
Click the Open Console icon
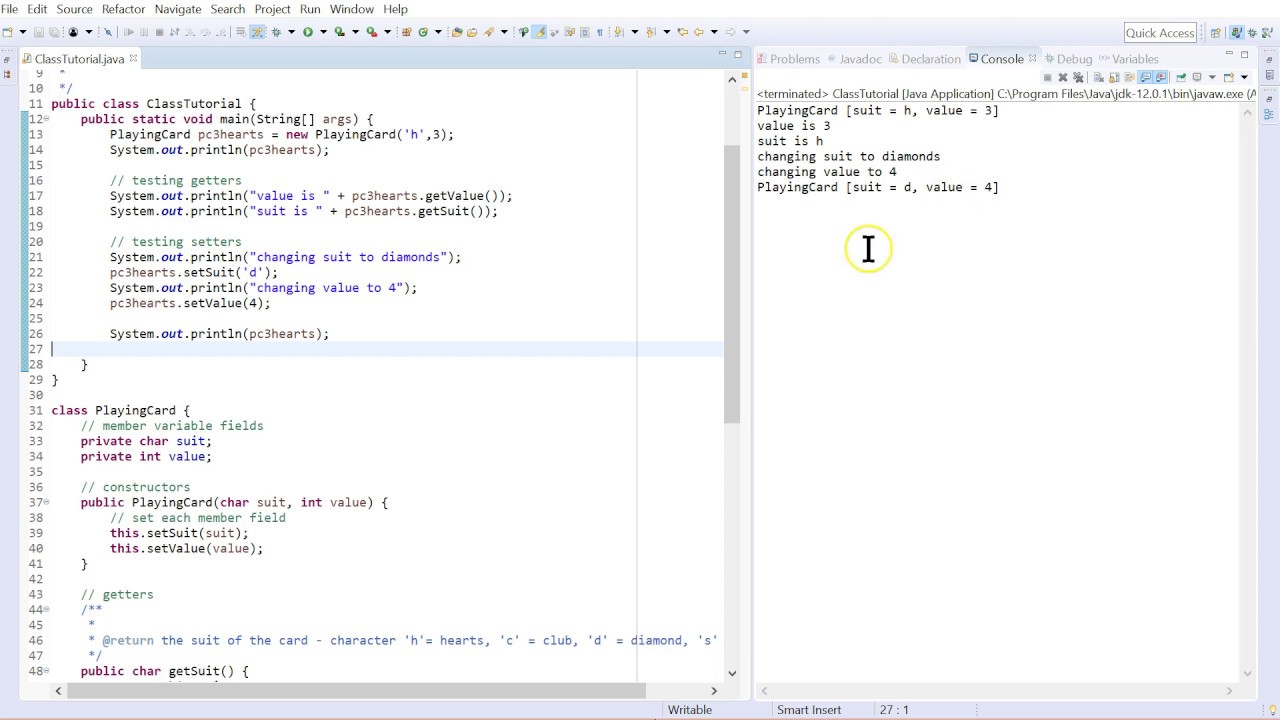1229,77
